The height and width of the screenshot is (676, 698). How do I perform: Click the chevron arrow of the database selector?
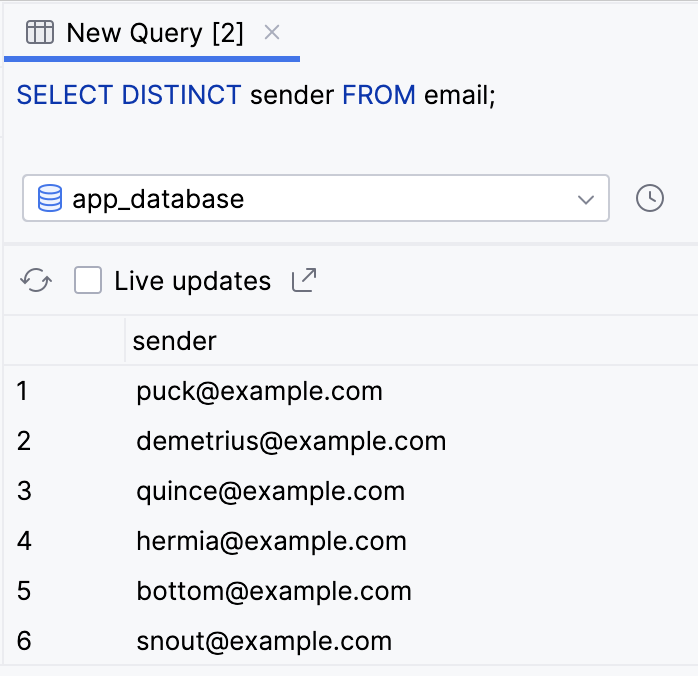click(586, 199)
